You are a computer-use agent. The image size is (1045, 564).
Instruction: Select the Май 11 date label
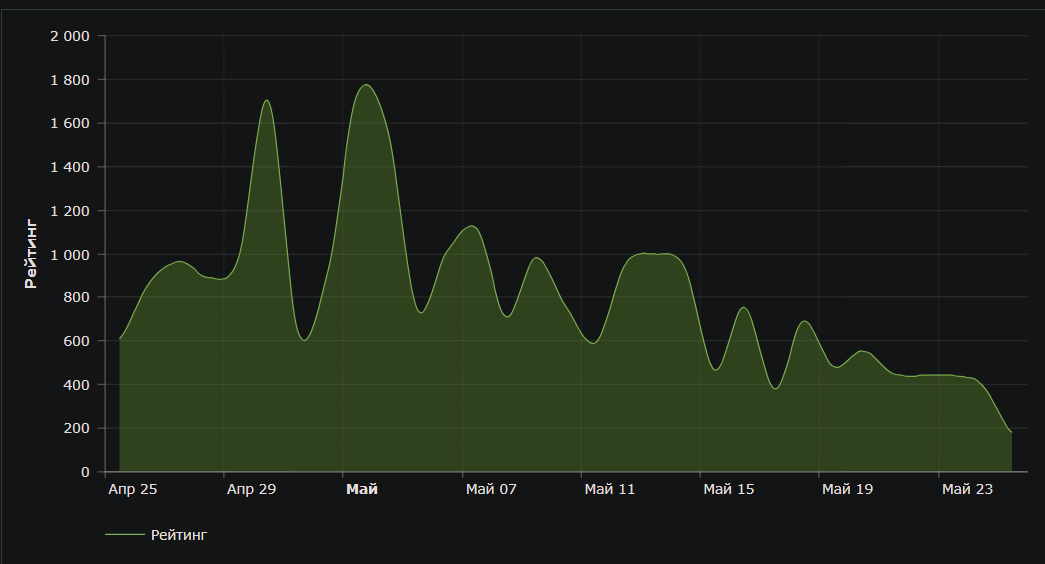[610, 489]
